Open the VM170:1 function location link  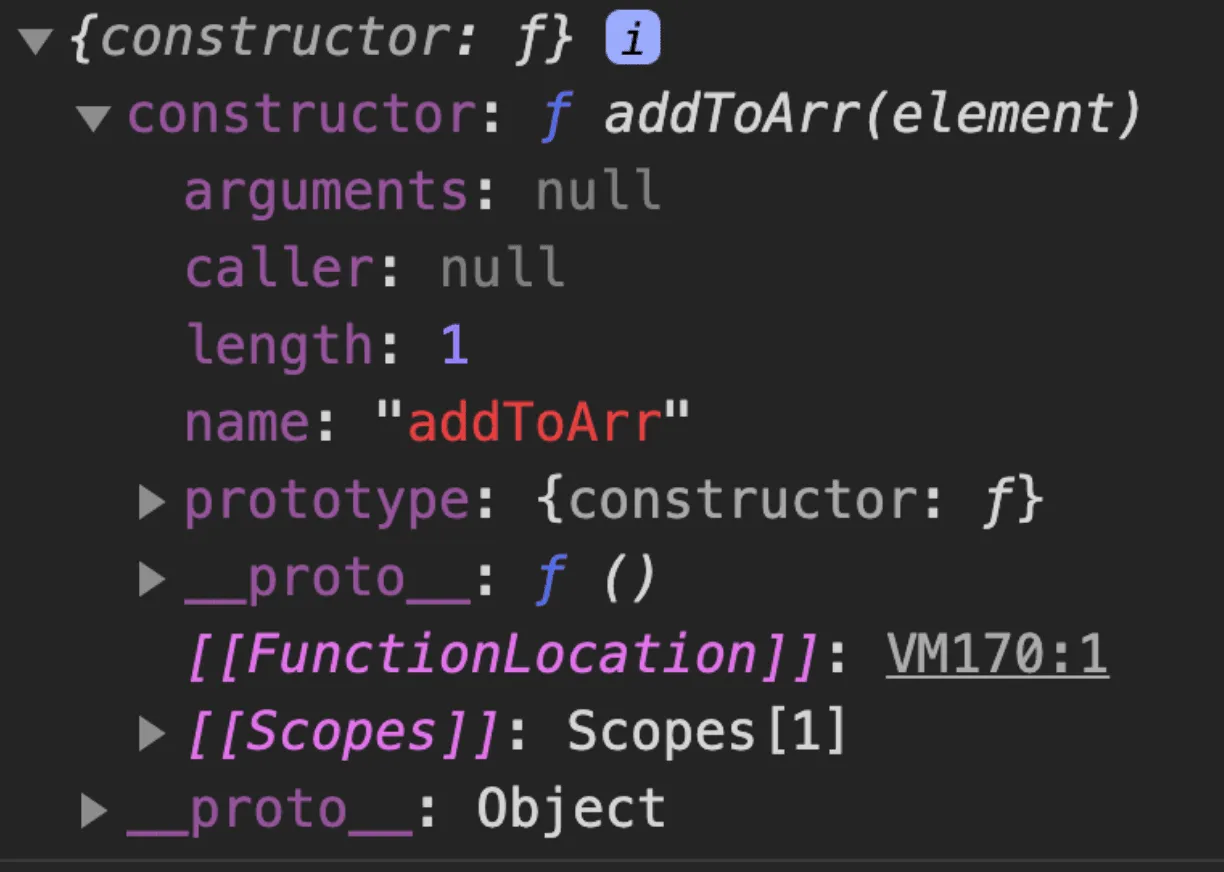click(996, 656)
